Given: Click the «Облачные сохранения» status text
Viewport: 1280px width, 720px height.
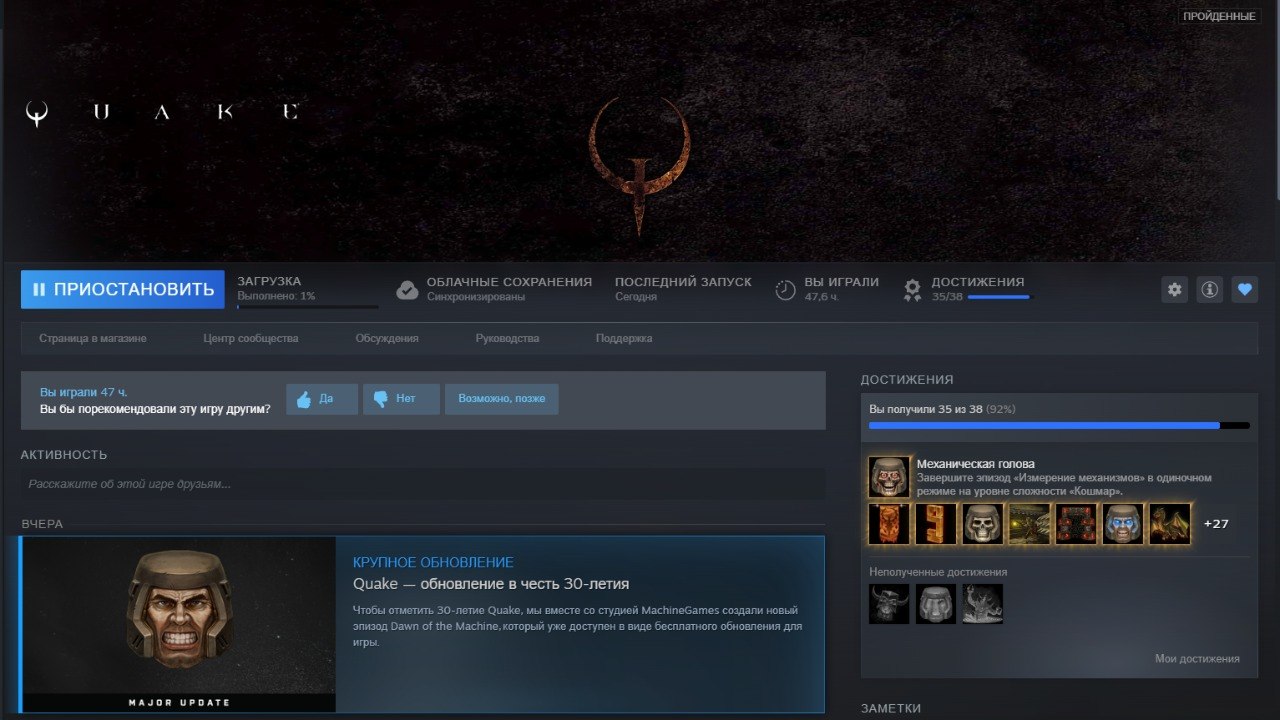Looking at the screenshot, I should click(509, 289).
